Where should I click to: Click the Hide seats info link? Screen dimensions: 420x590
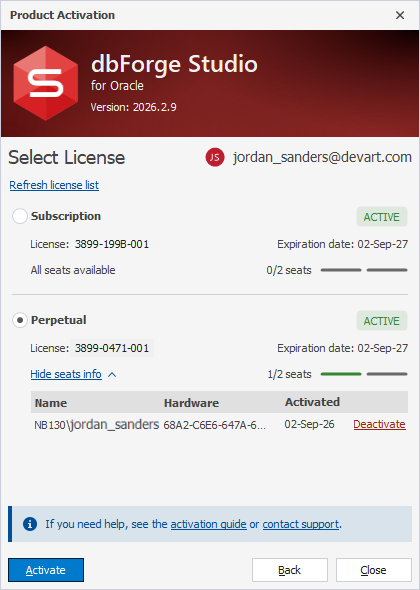(66, 374)
